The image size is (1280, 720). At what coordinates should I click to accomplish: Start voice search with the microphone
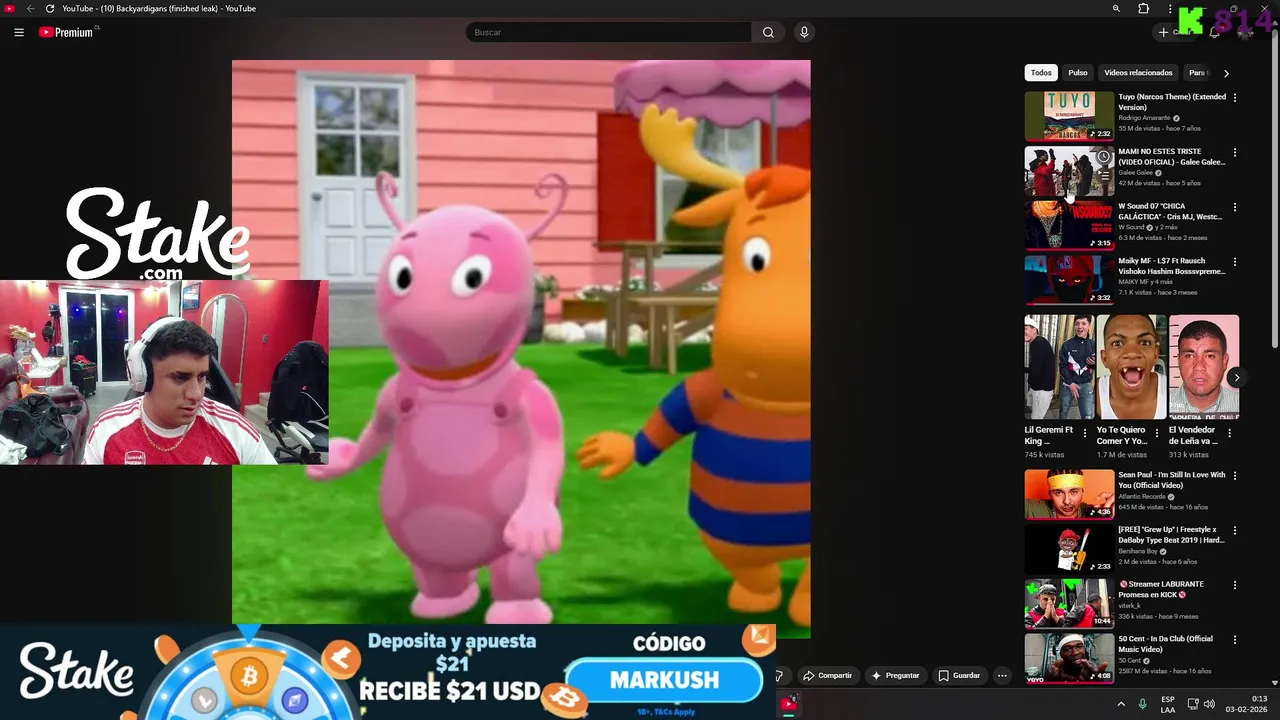[804, 32]
